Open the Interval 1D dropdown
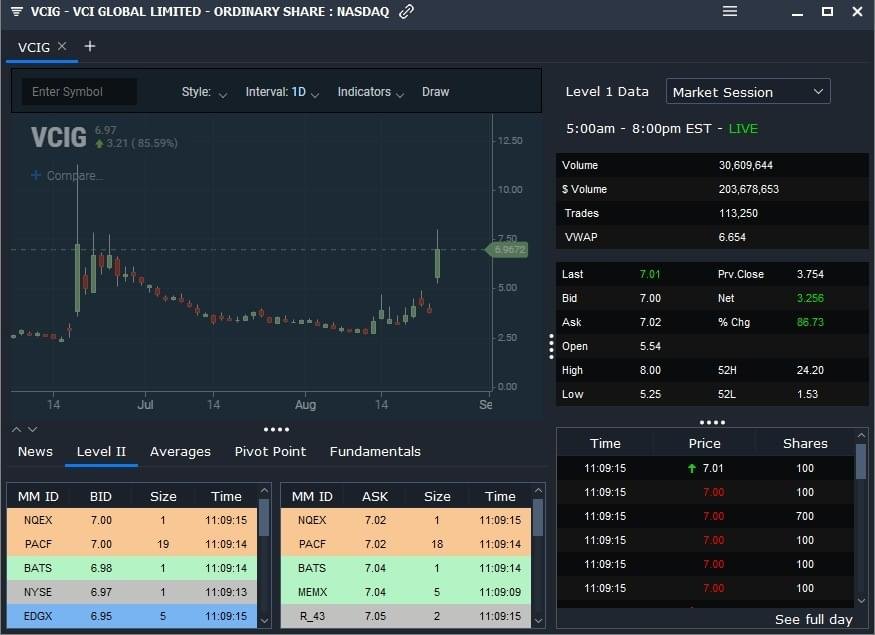This screenshot has height=635, width=875. click(282, 92)
